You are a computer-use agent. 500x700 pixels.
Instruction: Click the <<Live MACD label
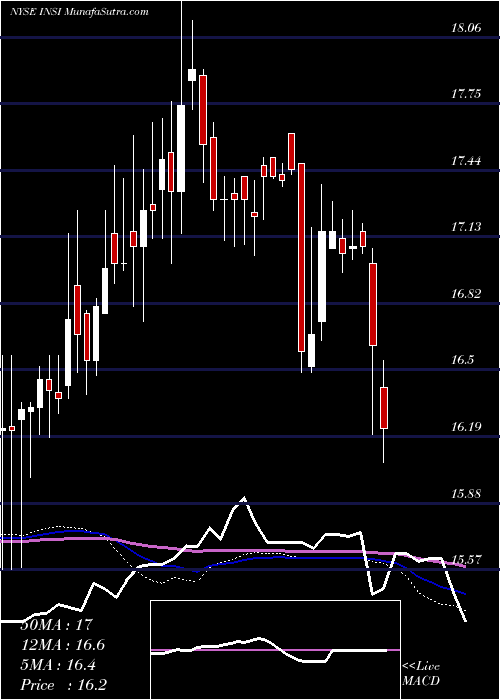421,674
